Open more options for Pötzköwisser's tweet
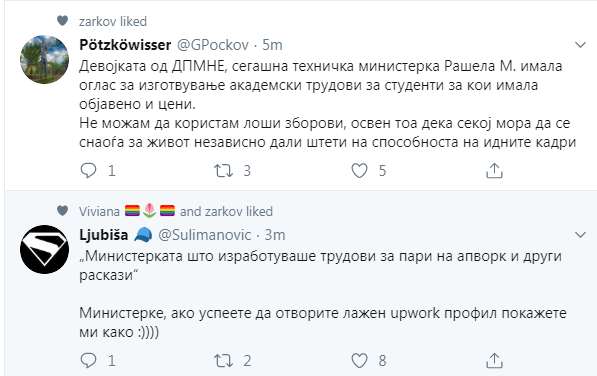Viewport: 597px width, 376px height. (x=580, y=45)
